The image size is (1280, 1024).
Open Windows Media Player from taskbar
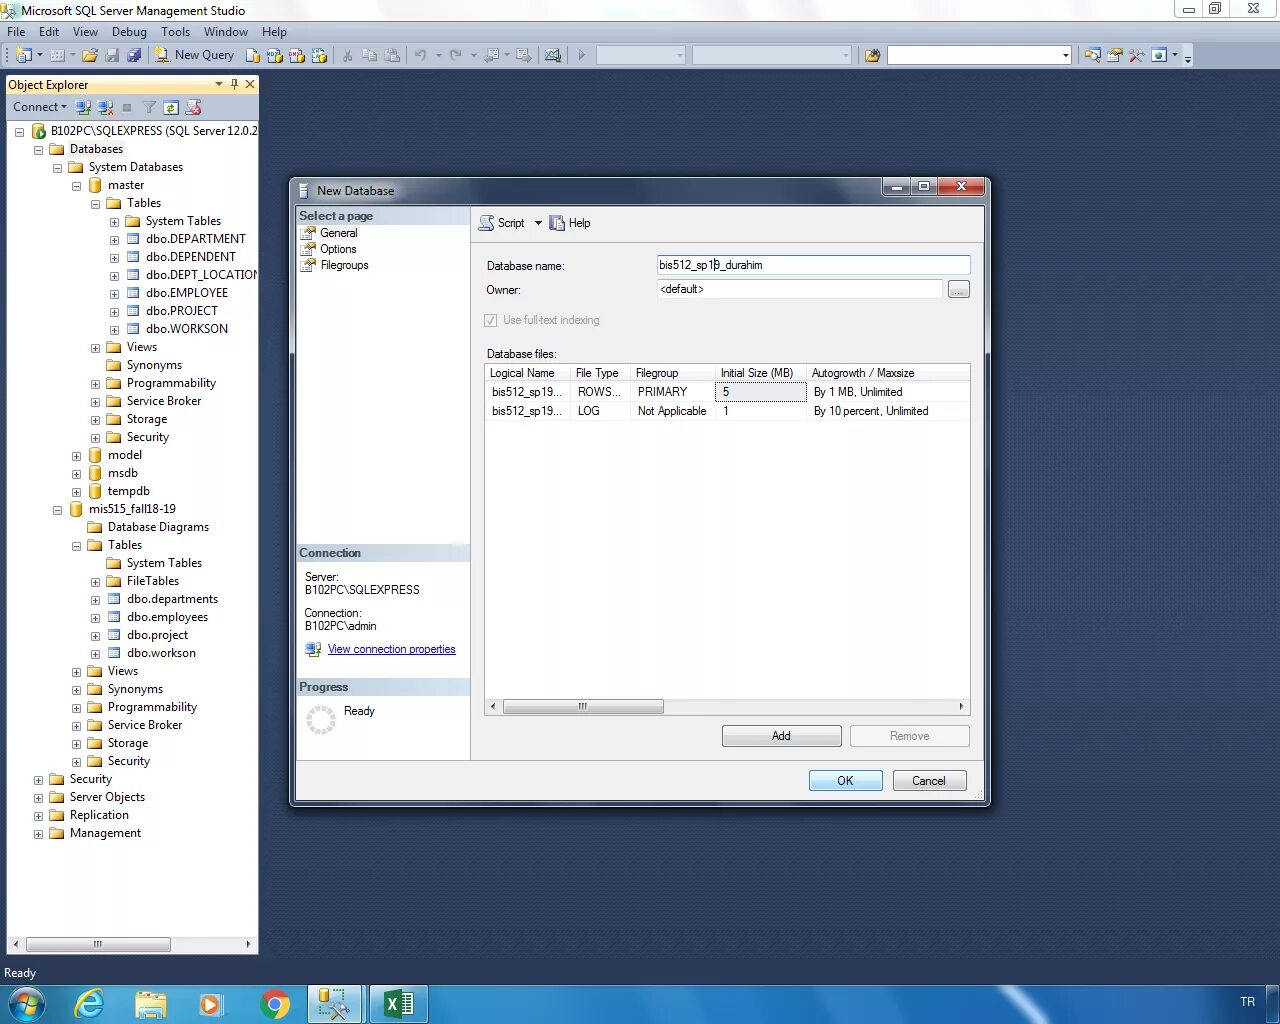[212, 1004]
